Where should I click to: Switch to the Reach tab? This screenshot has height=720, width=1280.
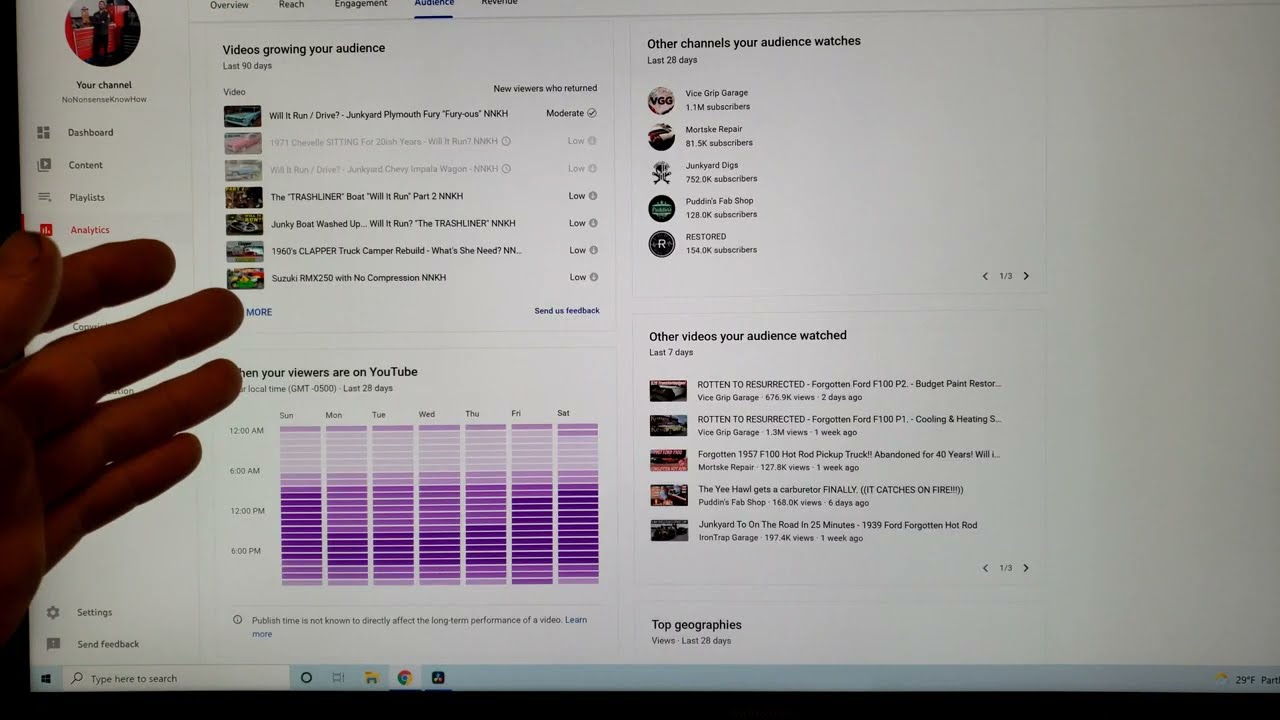tap(291, 5)
